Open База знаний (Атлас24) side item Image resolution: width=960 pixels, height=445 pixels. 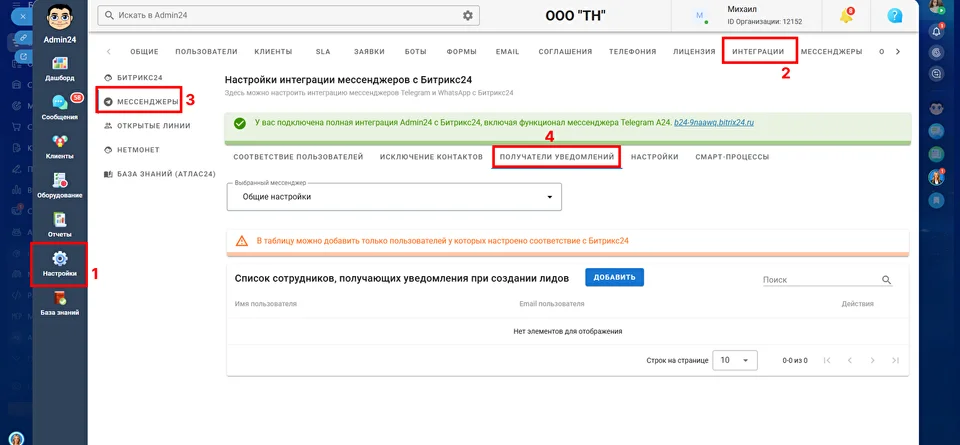(x=160, y=174)
